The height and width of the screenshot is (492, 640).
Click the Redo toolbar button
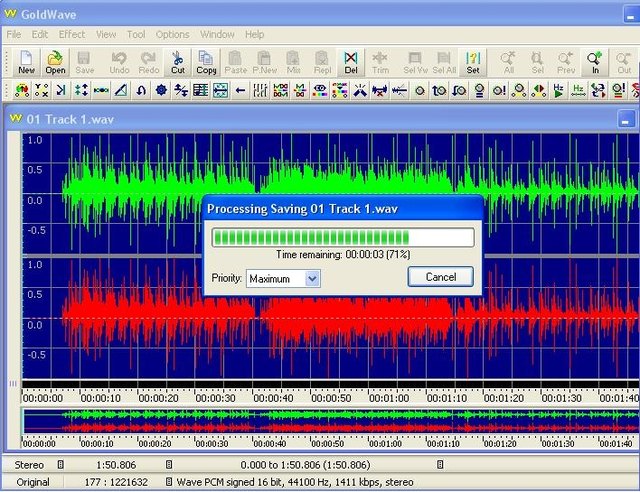[148, 62]
